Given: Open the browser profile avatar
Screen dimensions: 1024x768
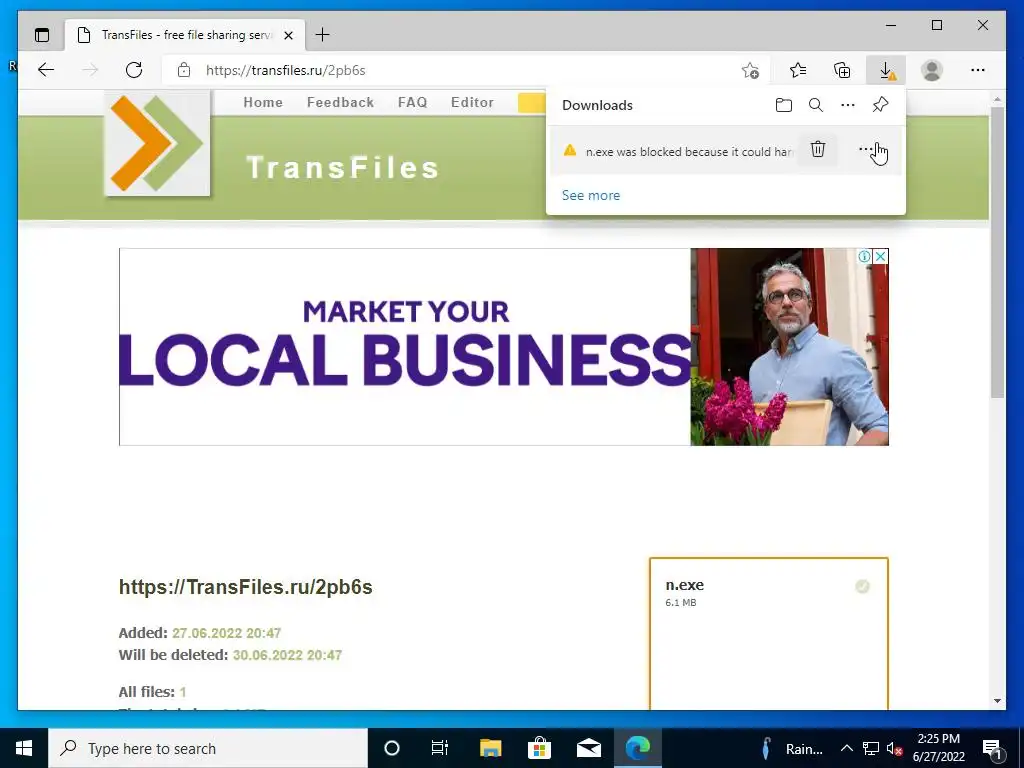Looking at the screenshot, I should tap(932, 70).
